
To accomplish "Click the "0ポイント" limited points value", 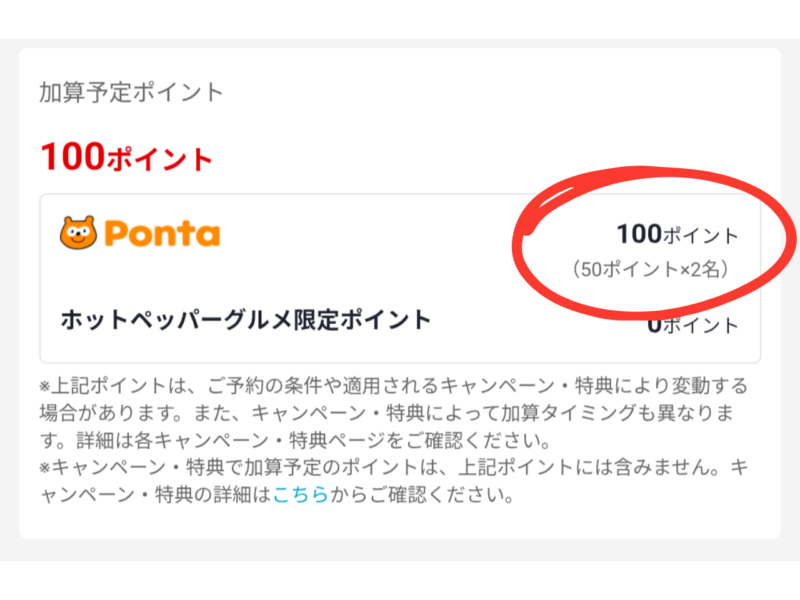I will click(x=692, y=325).
